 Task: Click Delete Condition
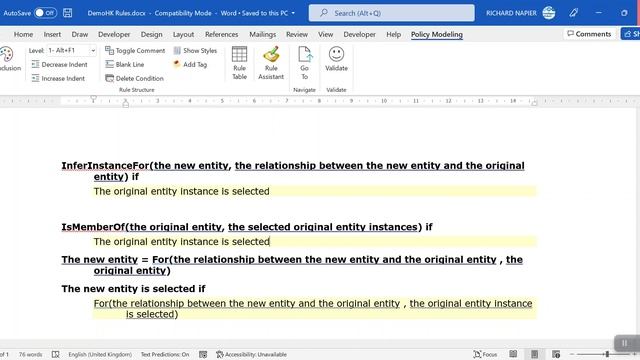click(134, 78)
